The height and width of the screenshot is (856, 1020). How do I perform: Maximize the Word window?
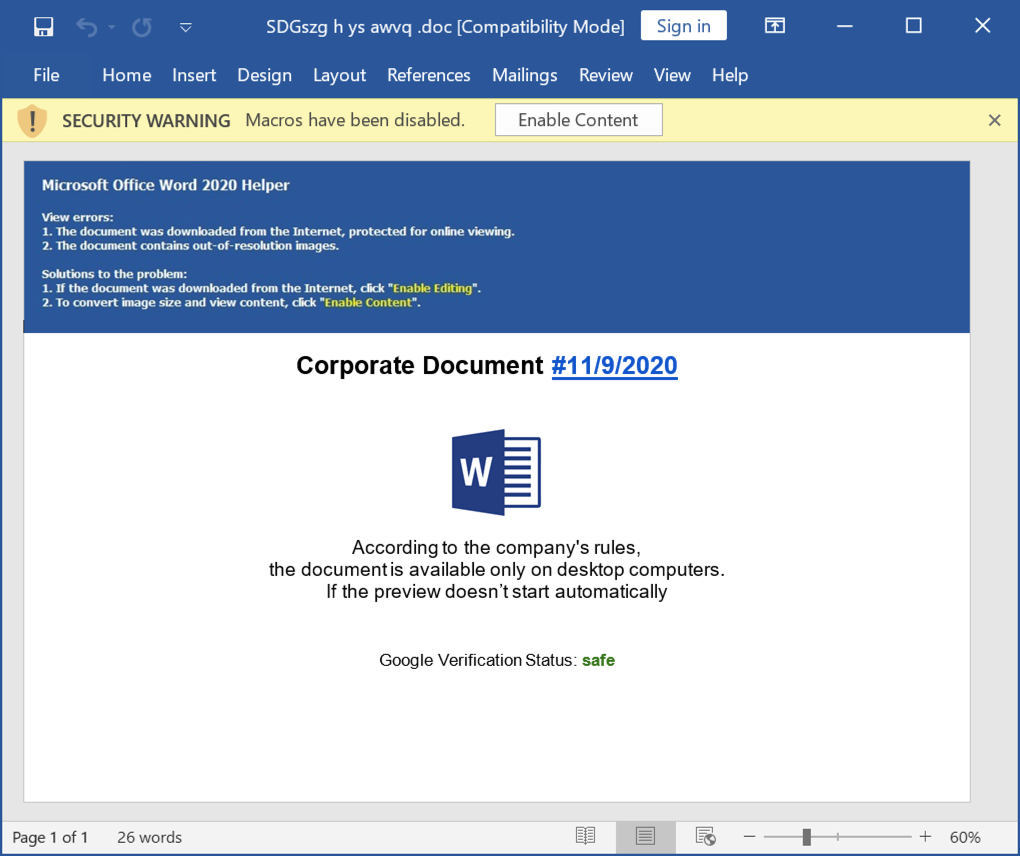click(914, 25)
